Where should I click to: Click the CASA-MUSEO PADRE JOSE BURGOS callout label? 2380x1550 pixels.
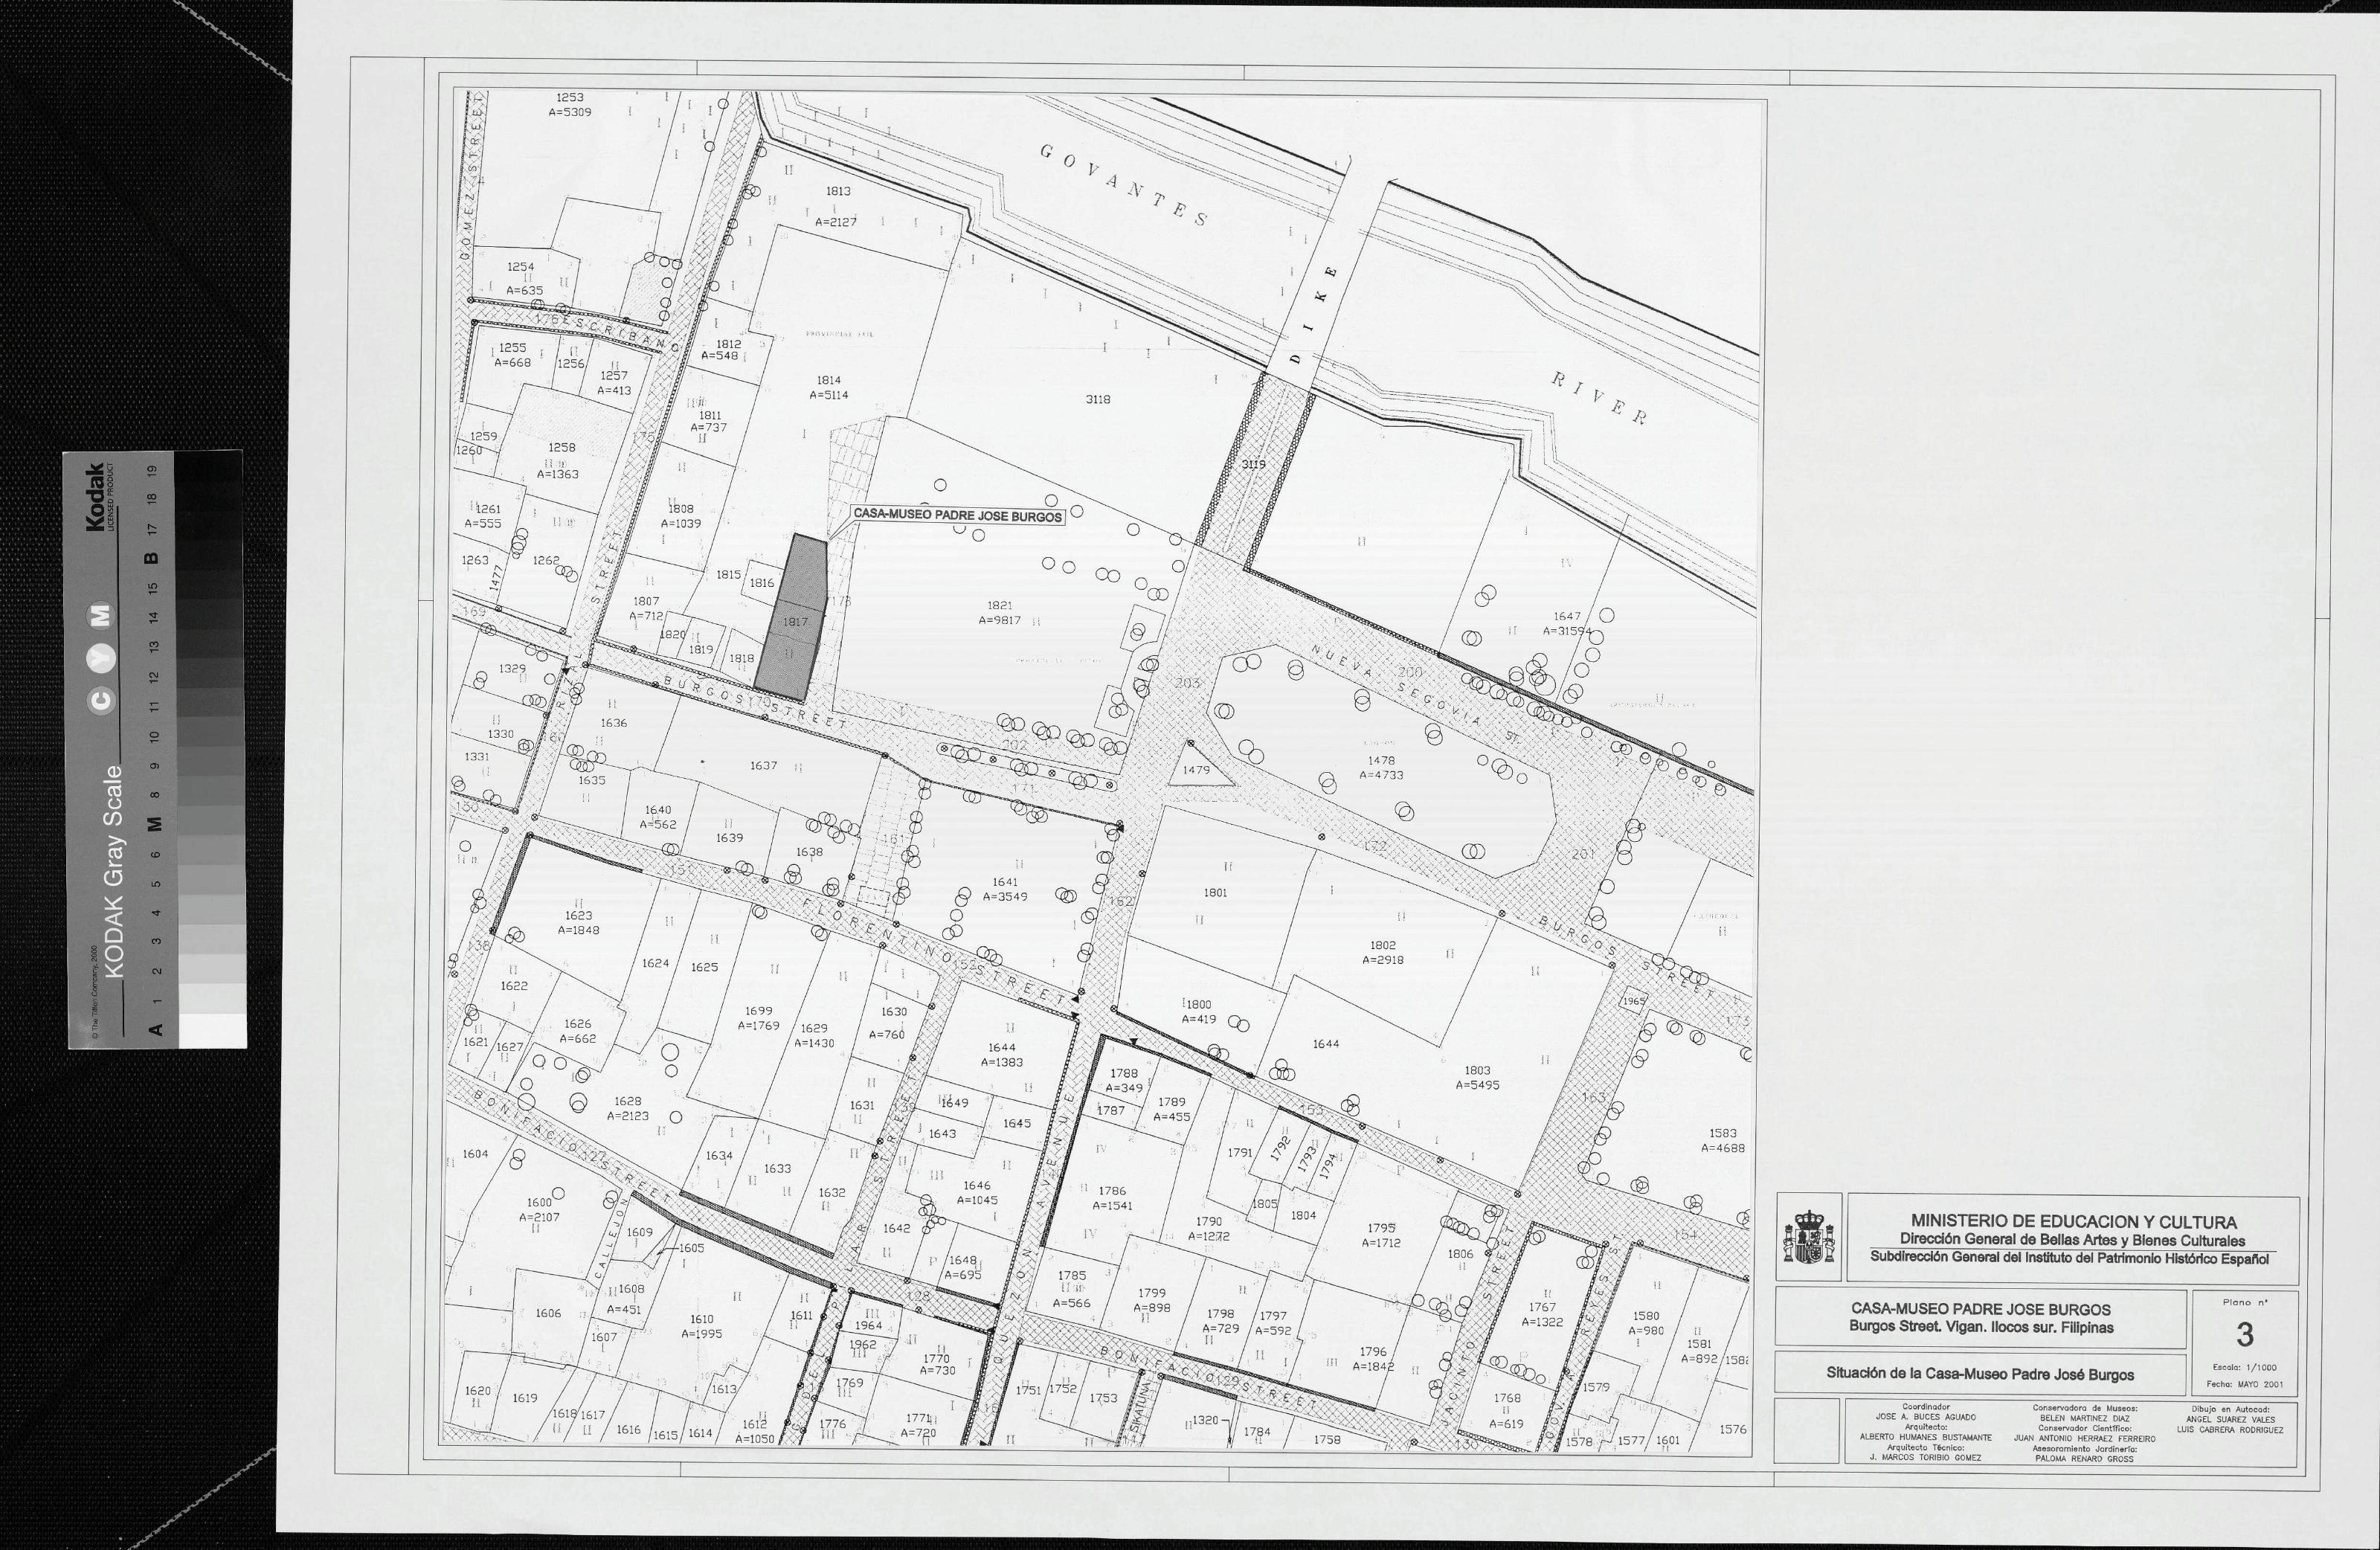957,516
